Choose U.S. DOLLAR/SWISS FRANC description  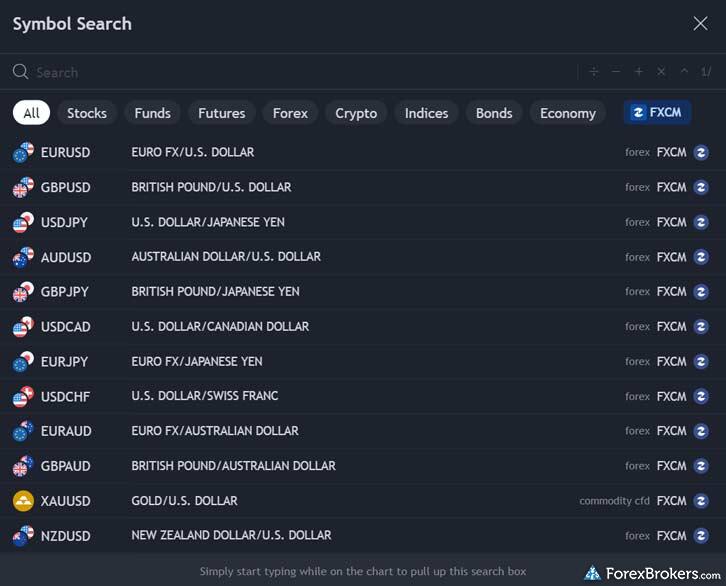(x=205, y=396)
